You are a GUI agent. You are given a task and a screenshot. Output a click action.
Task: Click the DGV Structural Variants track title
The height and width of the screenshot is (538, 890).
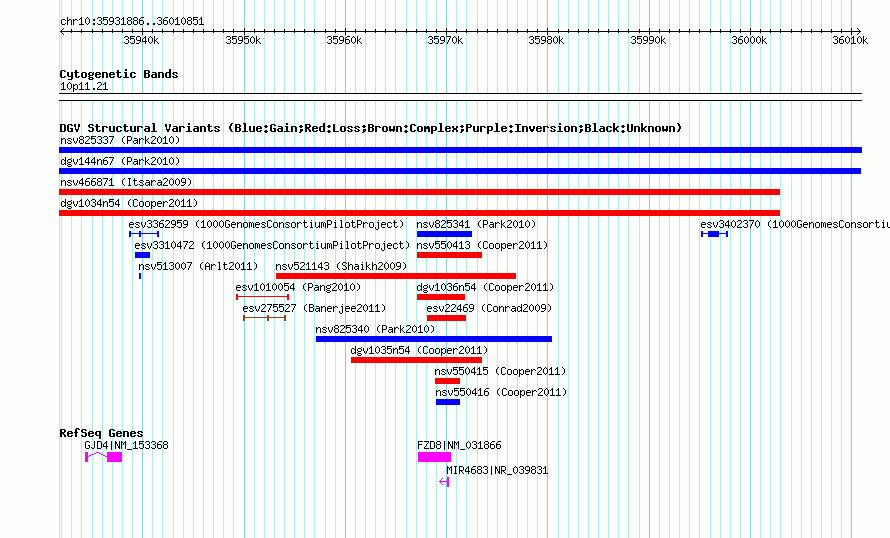click(371, 128)
